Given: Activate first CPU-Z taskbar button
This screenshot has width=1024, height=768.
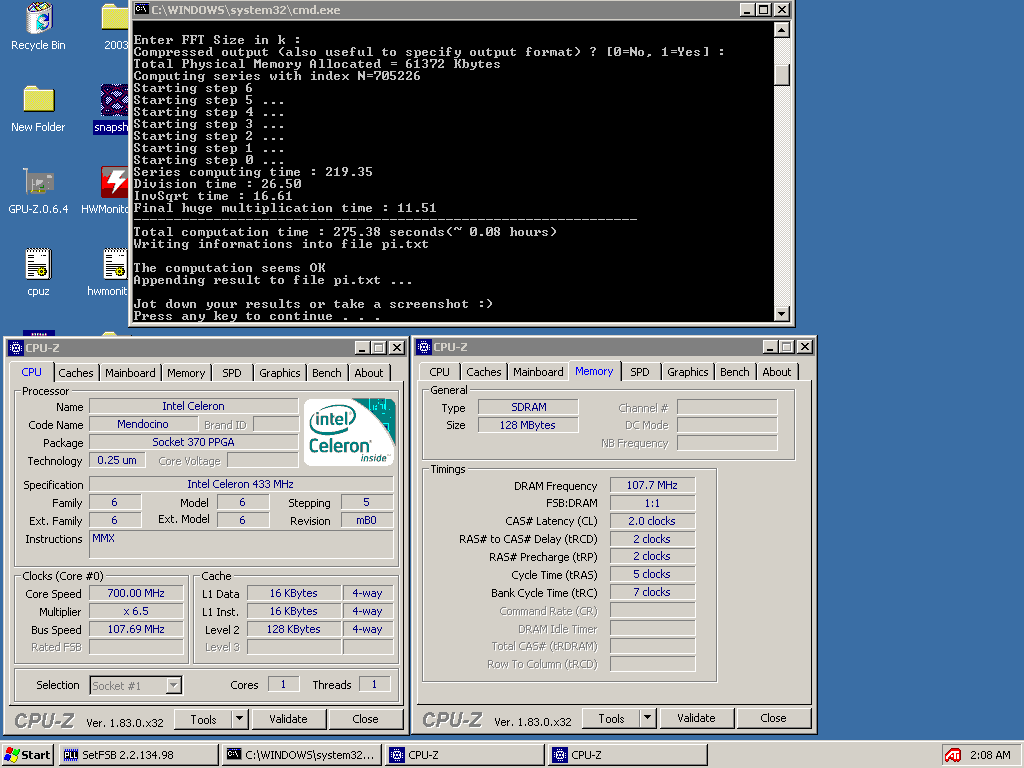Looking at the screenshot, I should pos(465,755).
